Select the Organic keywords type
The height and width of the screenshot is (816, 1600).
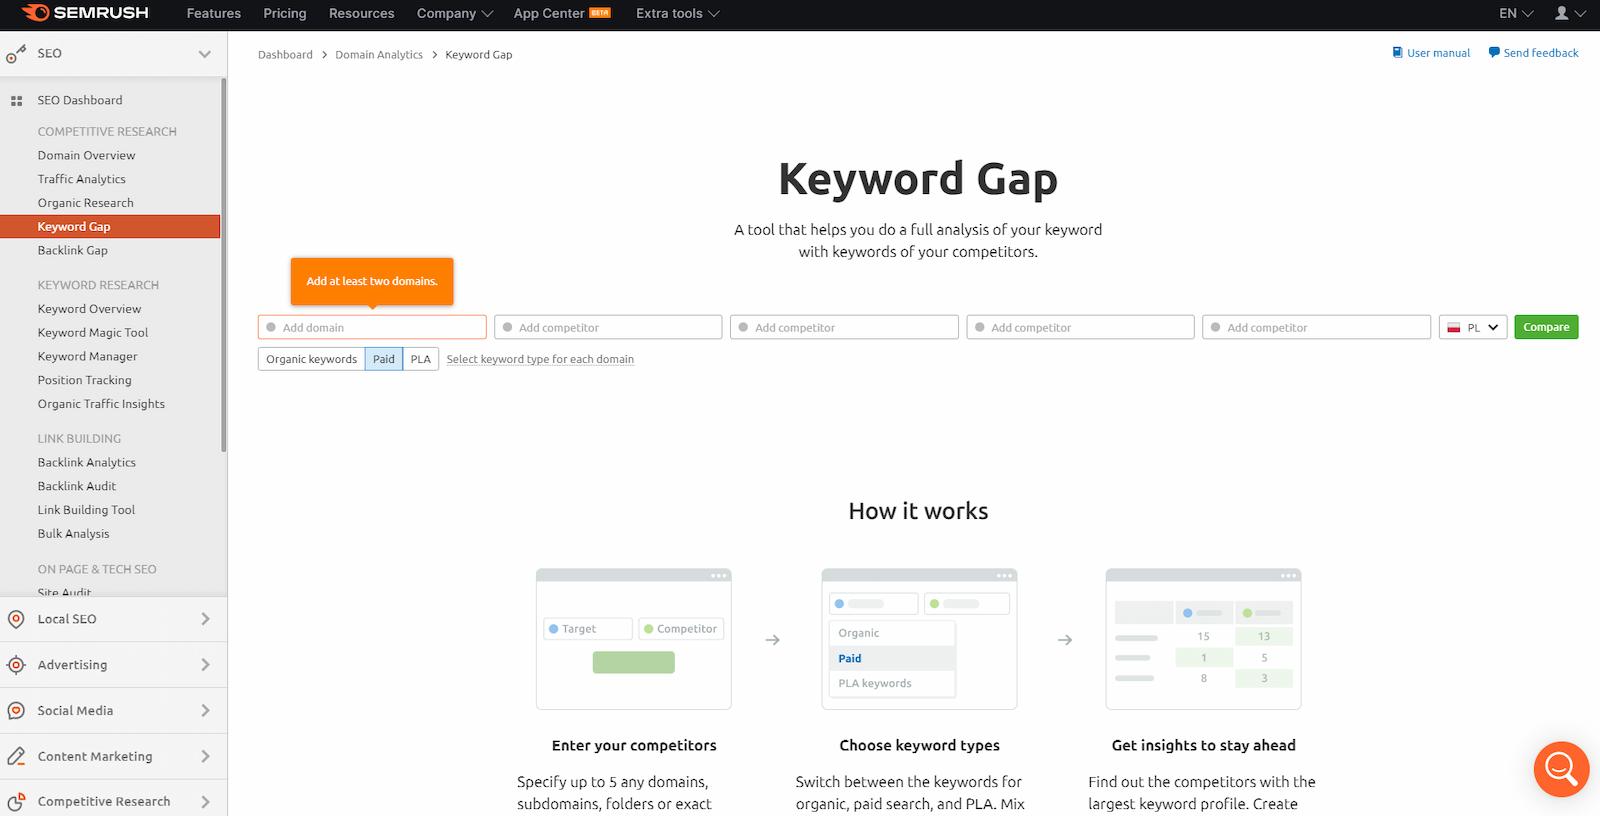click(311, 359)
